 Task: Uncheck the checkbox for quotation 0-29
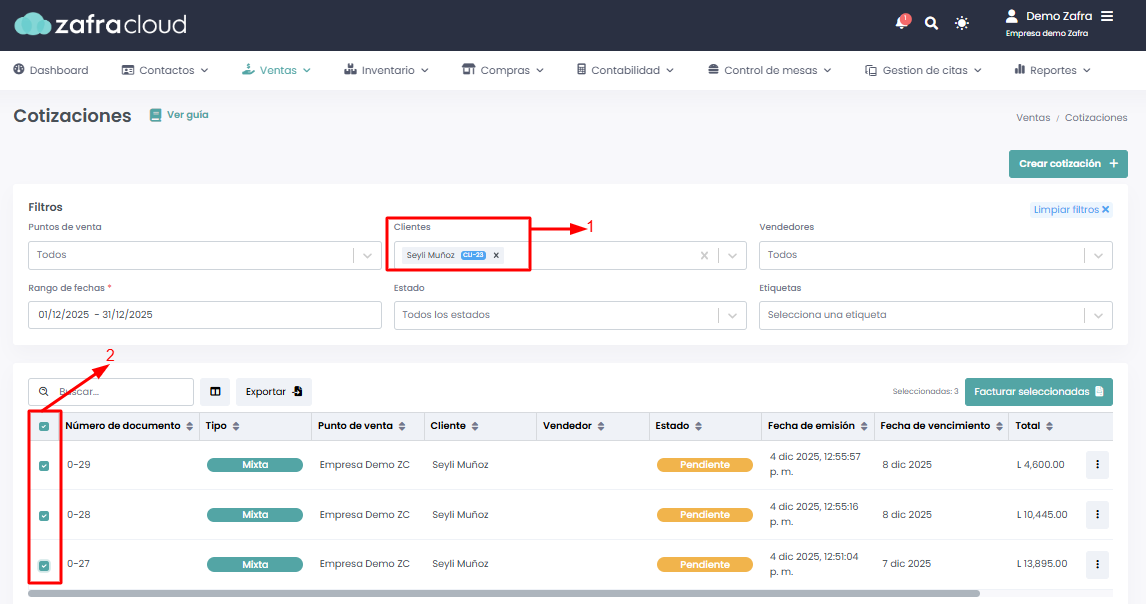pos(44,466)
